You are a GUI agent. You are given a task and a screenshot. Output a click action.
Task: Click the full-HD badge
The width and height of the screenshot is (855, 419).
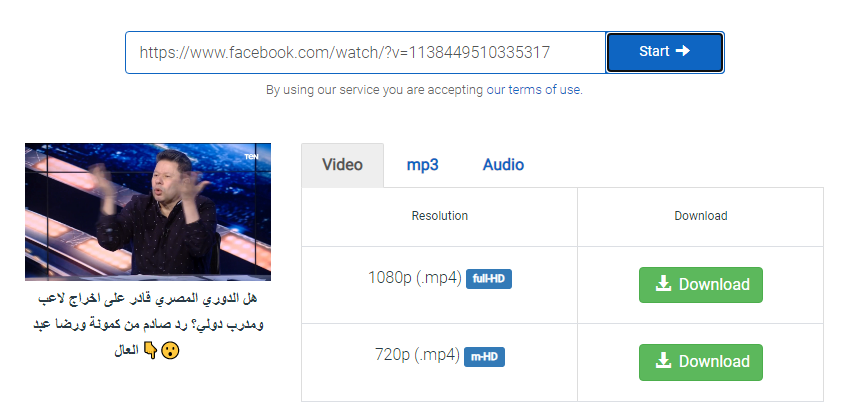[x=489, y=278]
